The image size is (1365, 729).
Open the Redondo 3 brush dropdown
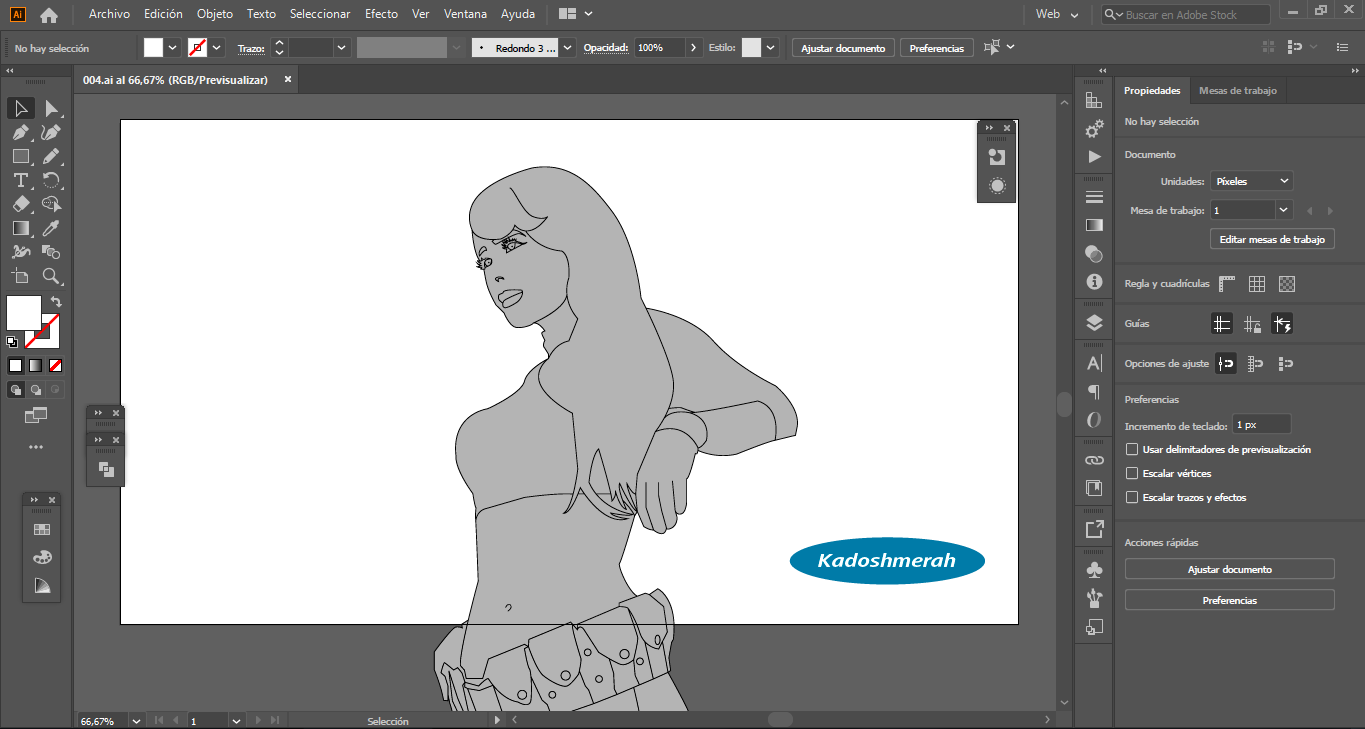click(568, 48)
